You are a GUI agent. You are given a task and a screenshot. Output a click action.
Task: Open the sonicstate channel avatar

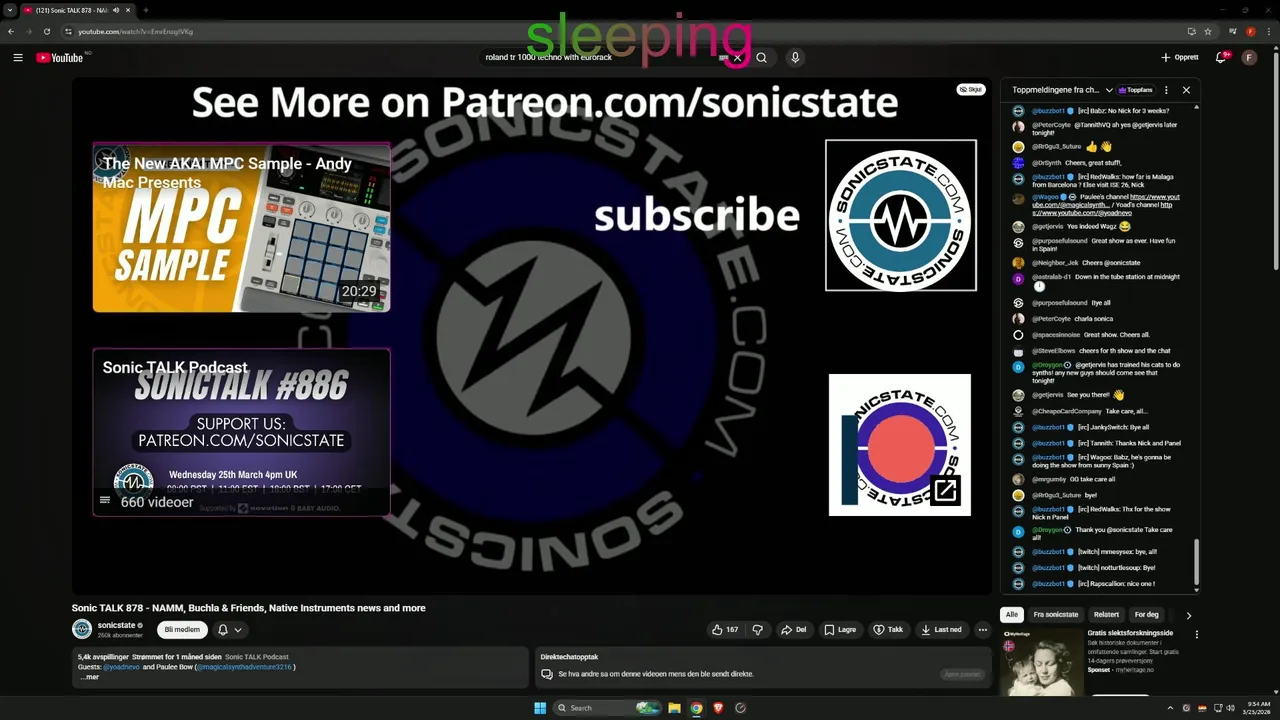tap(82, 629)
